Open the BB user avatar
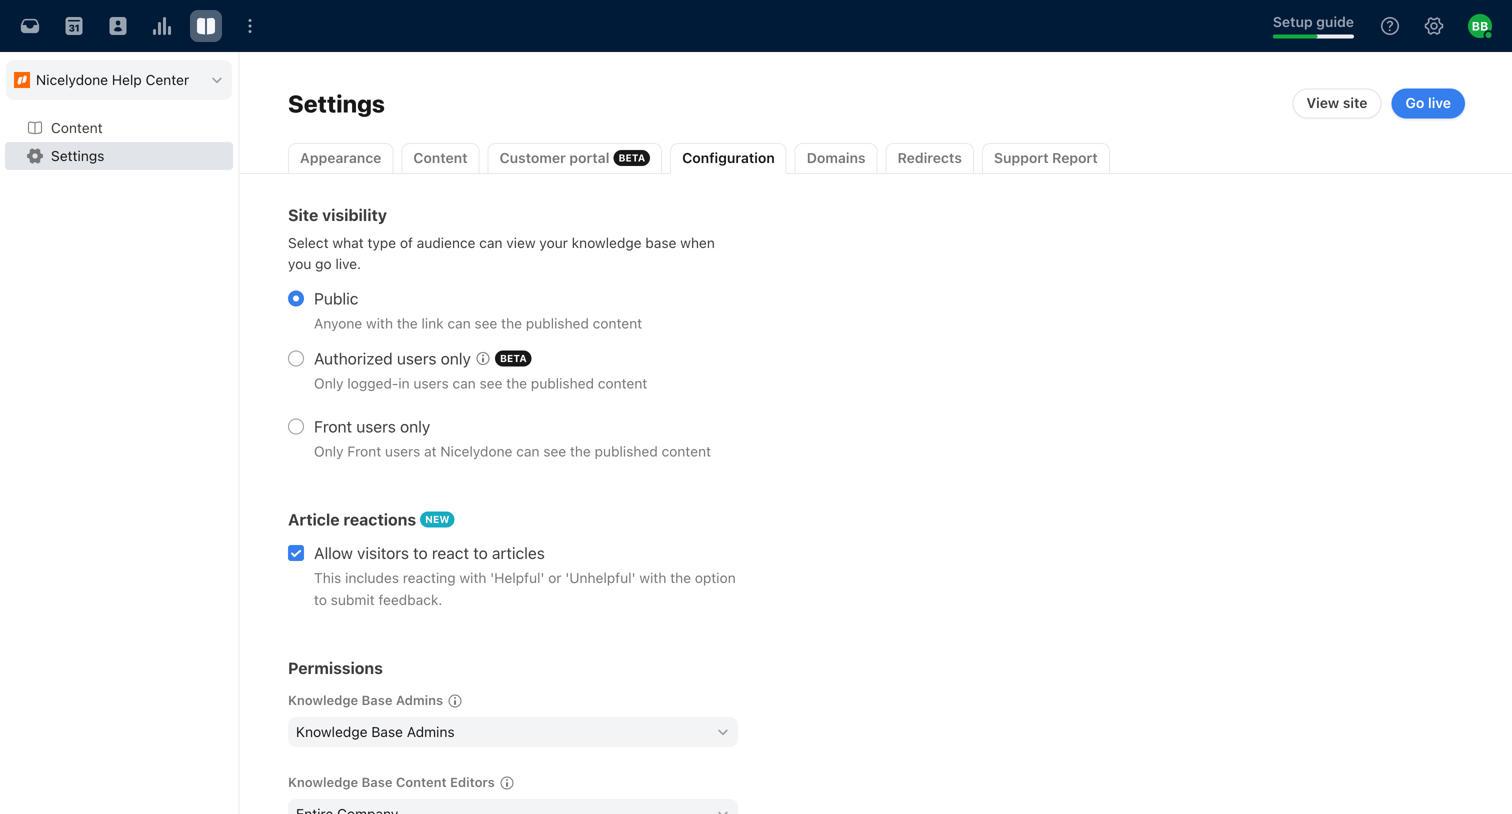 [1480, 26]
